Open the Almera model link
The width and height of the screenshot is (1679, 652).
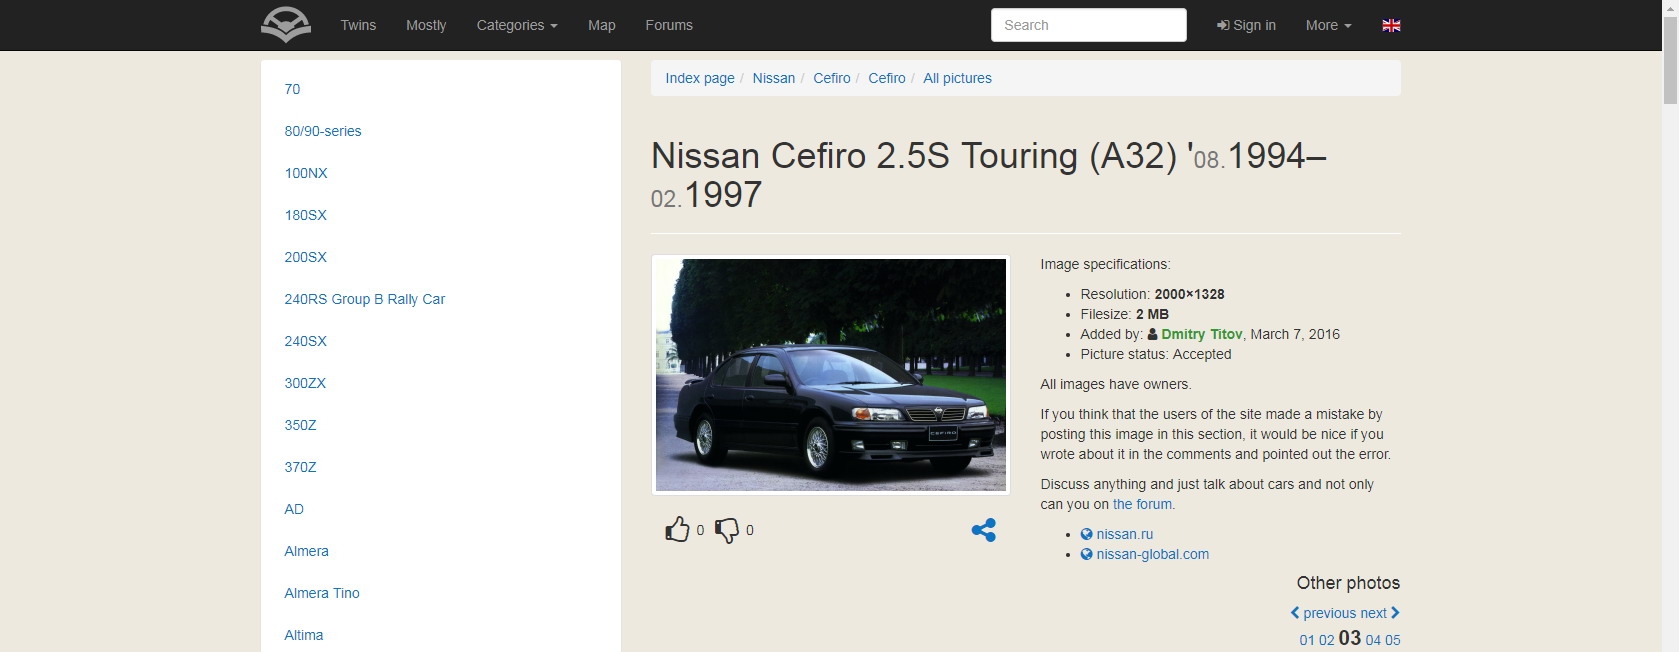(306, 551)
